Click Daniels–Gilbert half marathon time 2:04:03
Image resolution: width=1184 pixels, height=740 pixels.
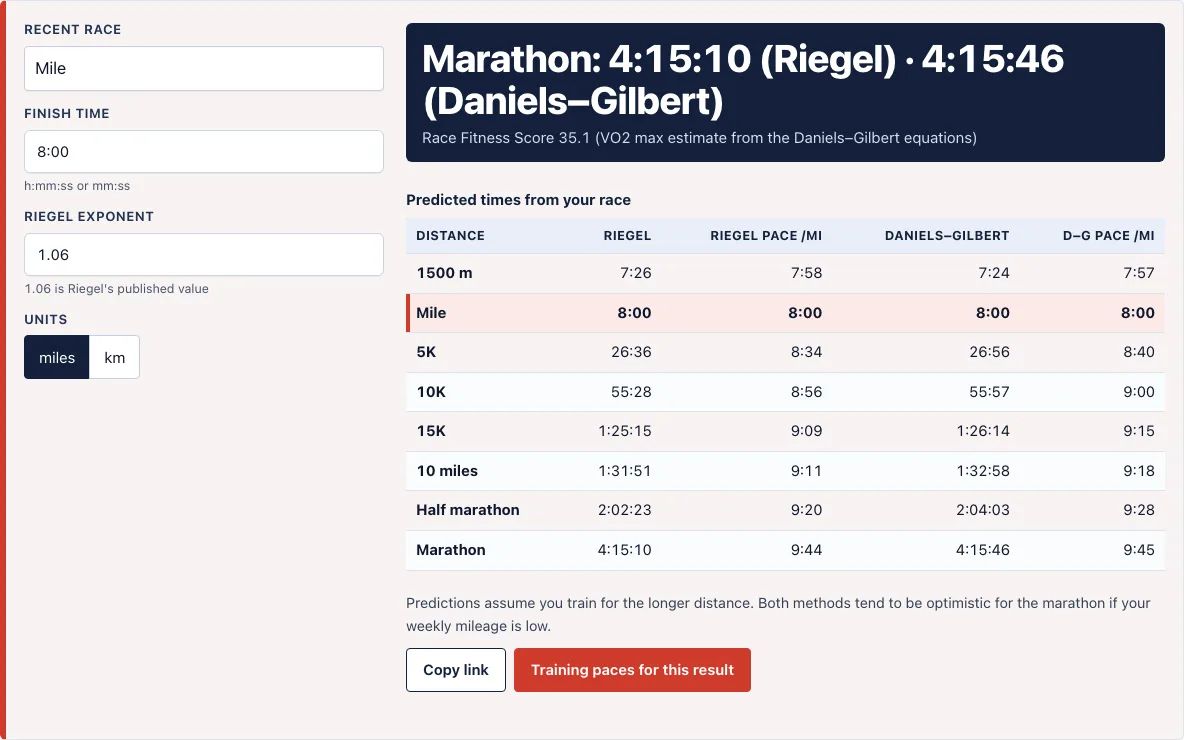click(x=982, y=510)
